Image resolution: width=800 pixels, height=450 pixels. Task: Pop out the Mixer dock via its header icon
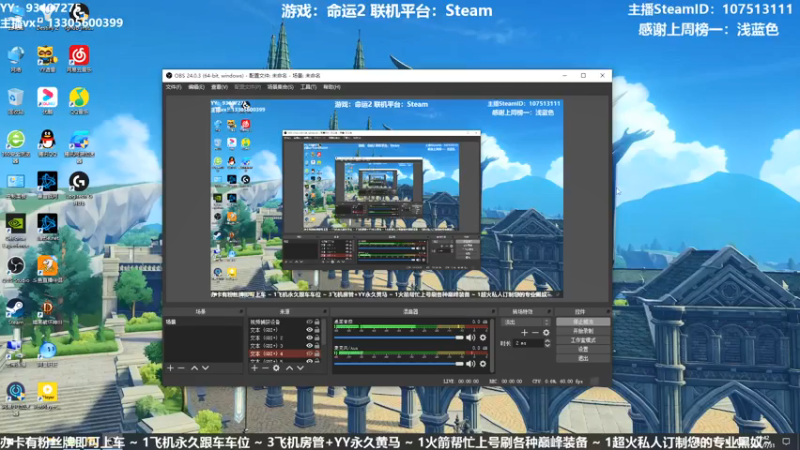click(493, 311)
